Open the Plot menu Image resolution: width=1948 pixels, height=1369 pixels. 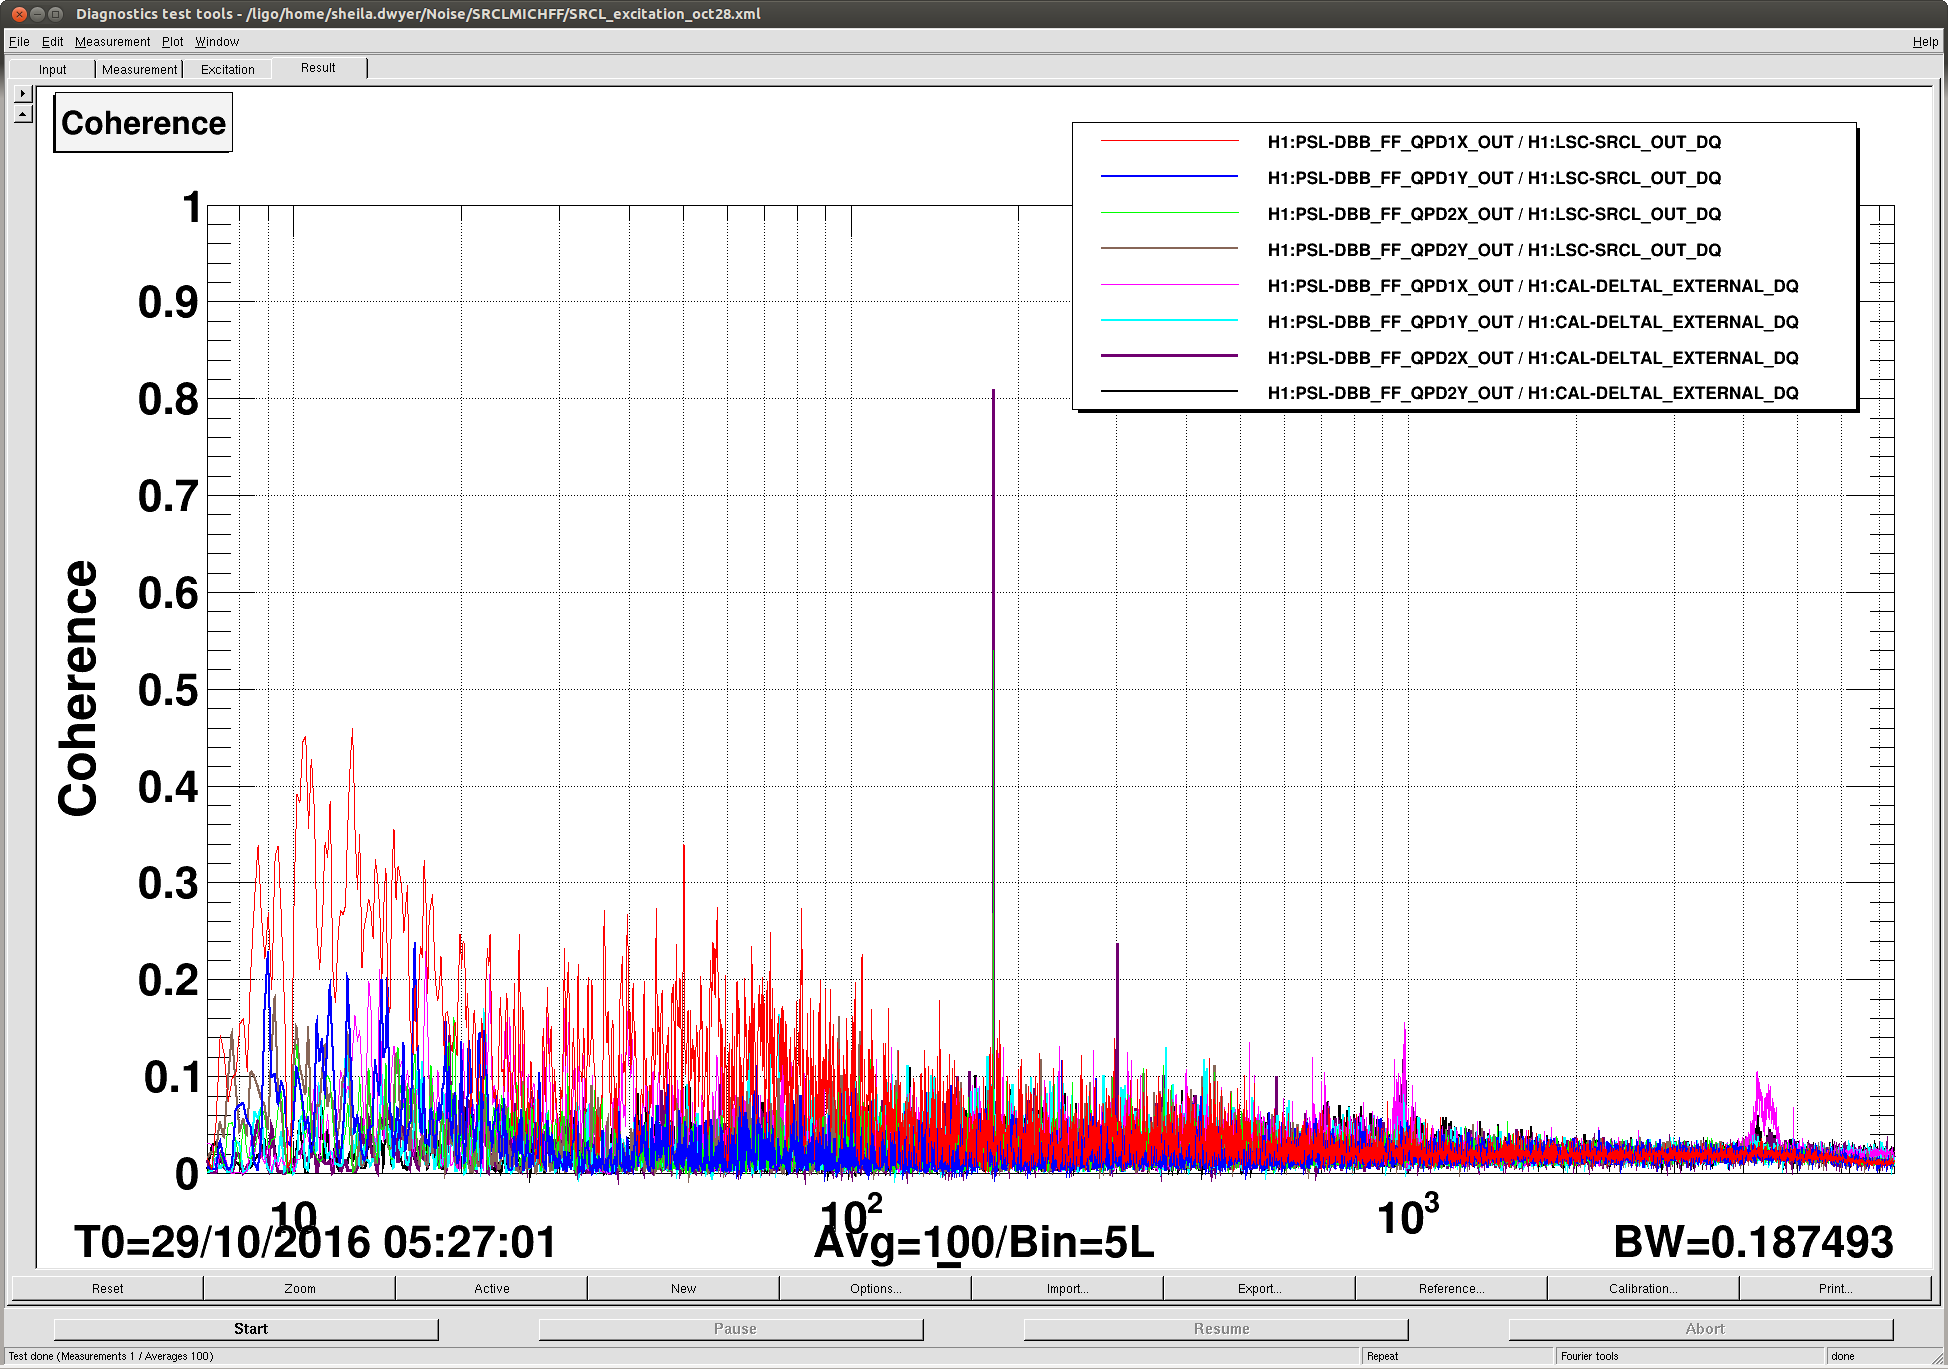coord(173,41)
